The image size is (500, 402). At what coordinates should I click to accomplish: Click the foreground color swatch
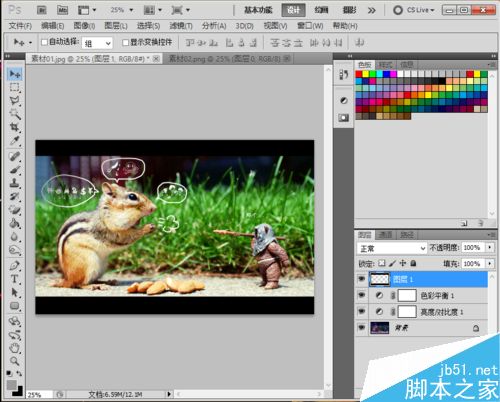click(x=12, y=385)
